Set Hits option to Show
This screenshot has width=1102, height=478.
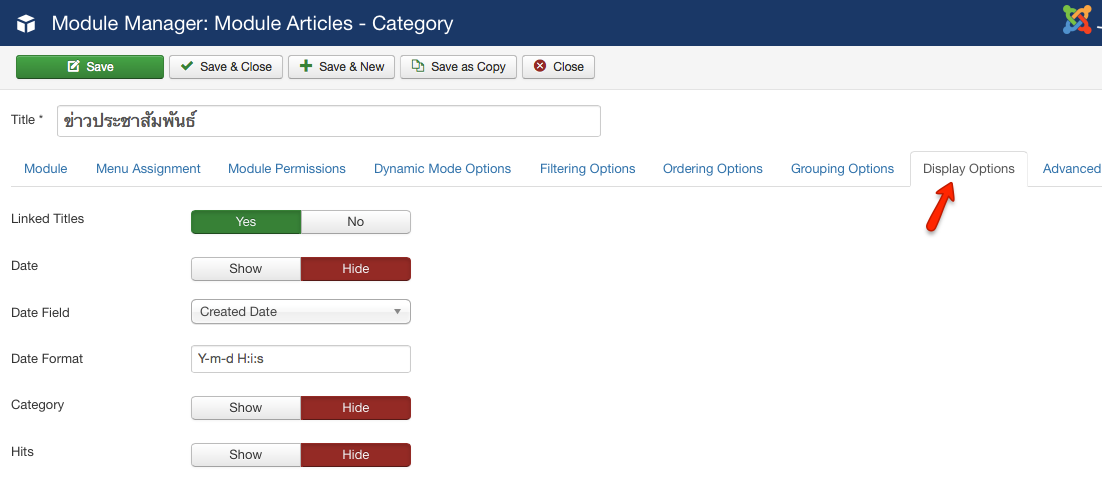pos(246,455)
